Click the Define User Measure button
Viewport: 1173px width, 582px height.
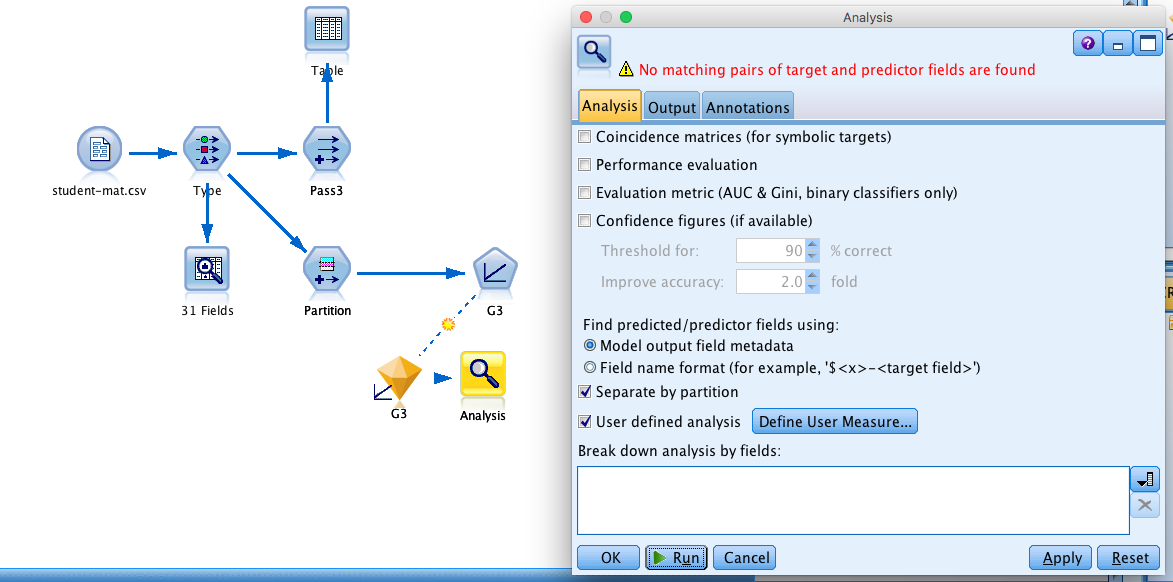(x=835, y=422)
